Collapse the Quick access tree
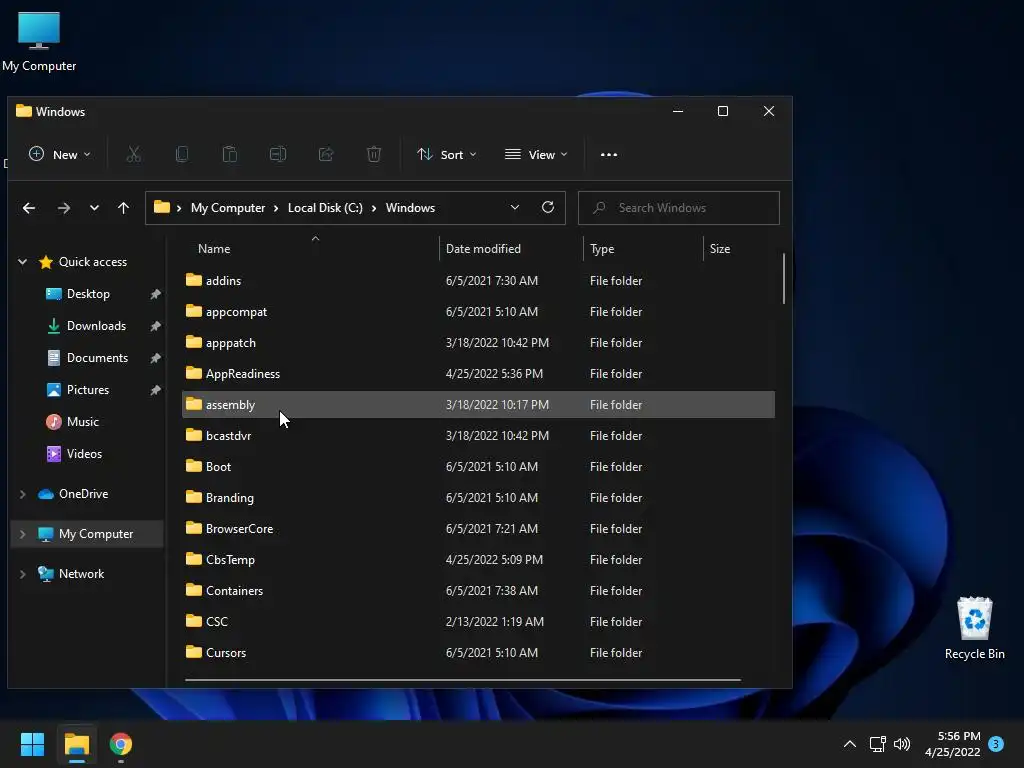This screenshot has height=768, width=1024. point(22,262)
